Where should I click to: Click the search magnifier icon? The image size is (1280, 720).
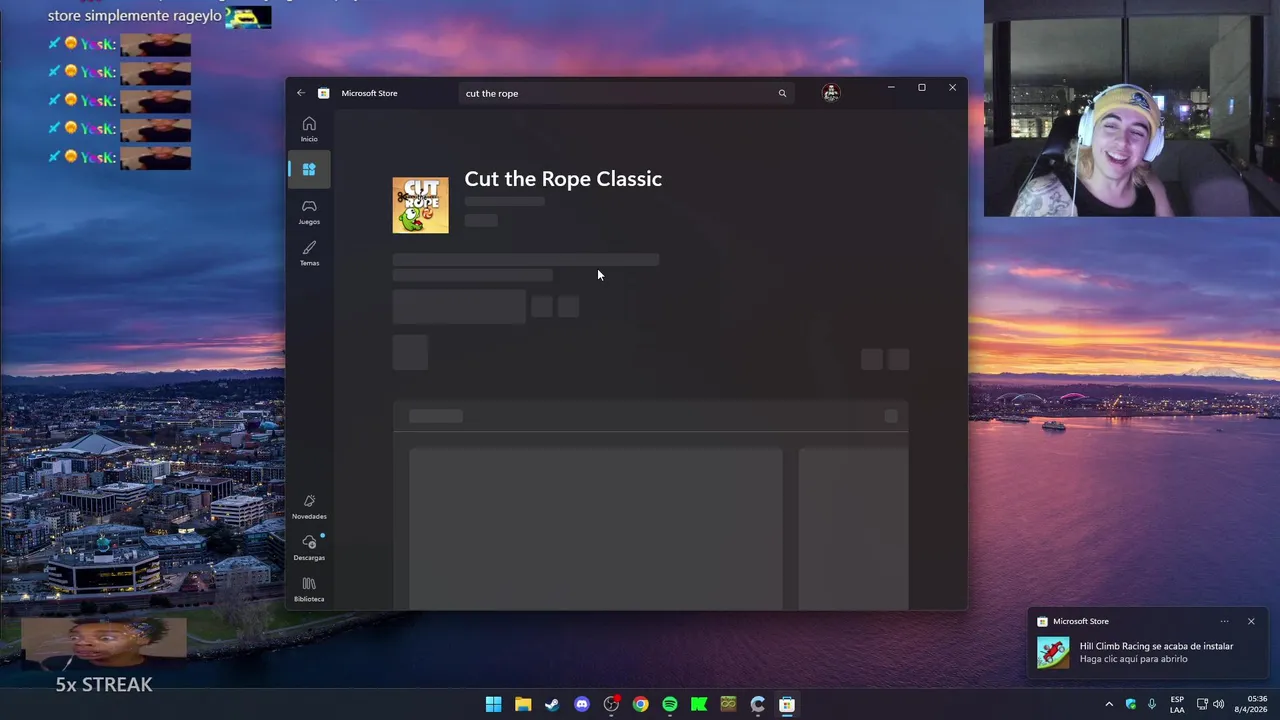point(782,93)
